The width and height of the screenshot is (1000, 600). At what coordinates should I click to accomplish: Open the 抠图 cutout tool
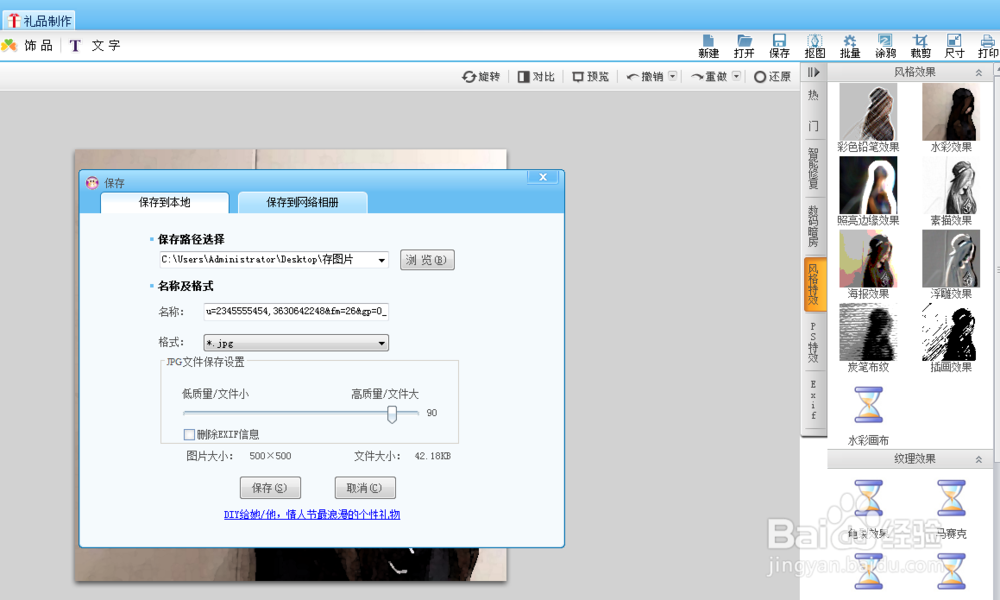814,46
